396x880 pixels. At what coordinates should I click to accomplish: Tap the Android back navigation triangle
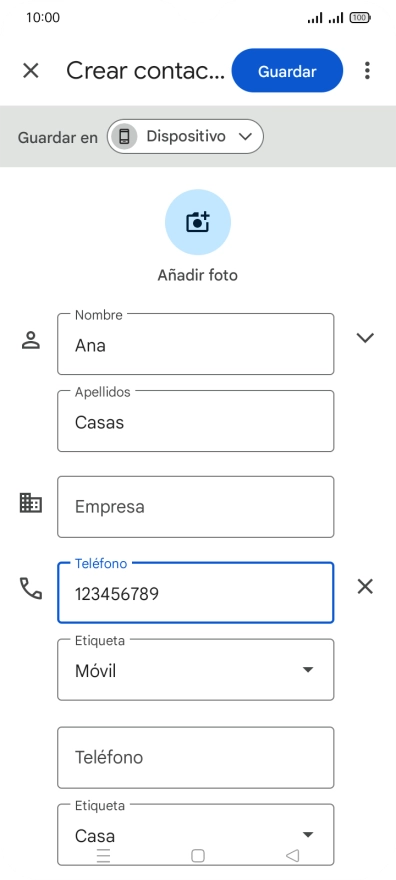[x=292, y=855]
